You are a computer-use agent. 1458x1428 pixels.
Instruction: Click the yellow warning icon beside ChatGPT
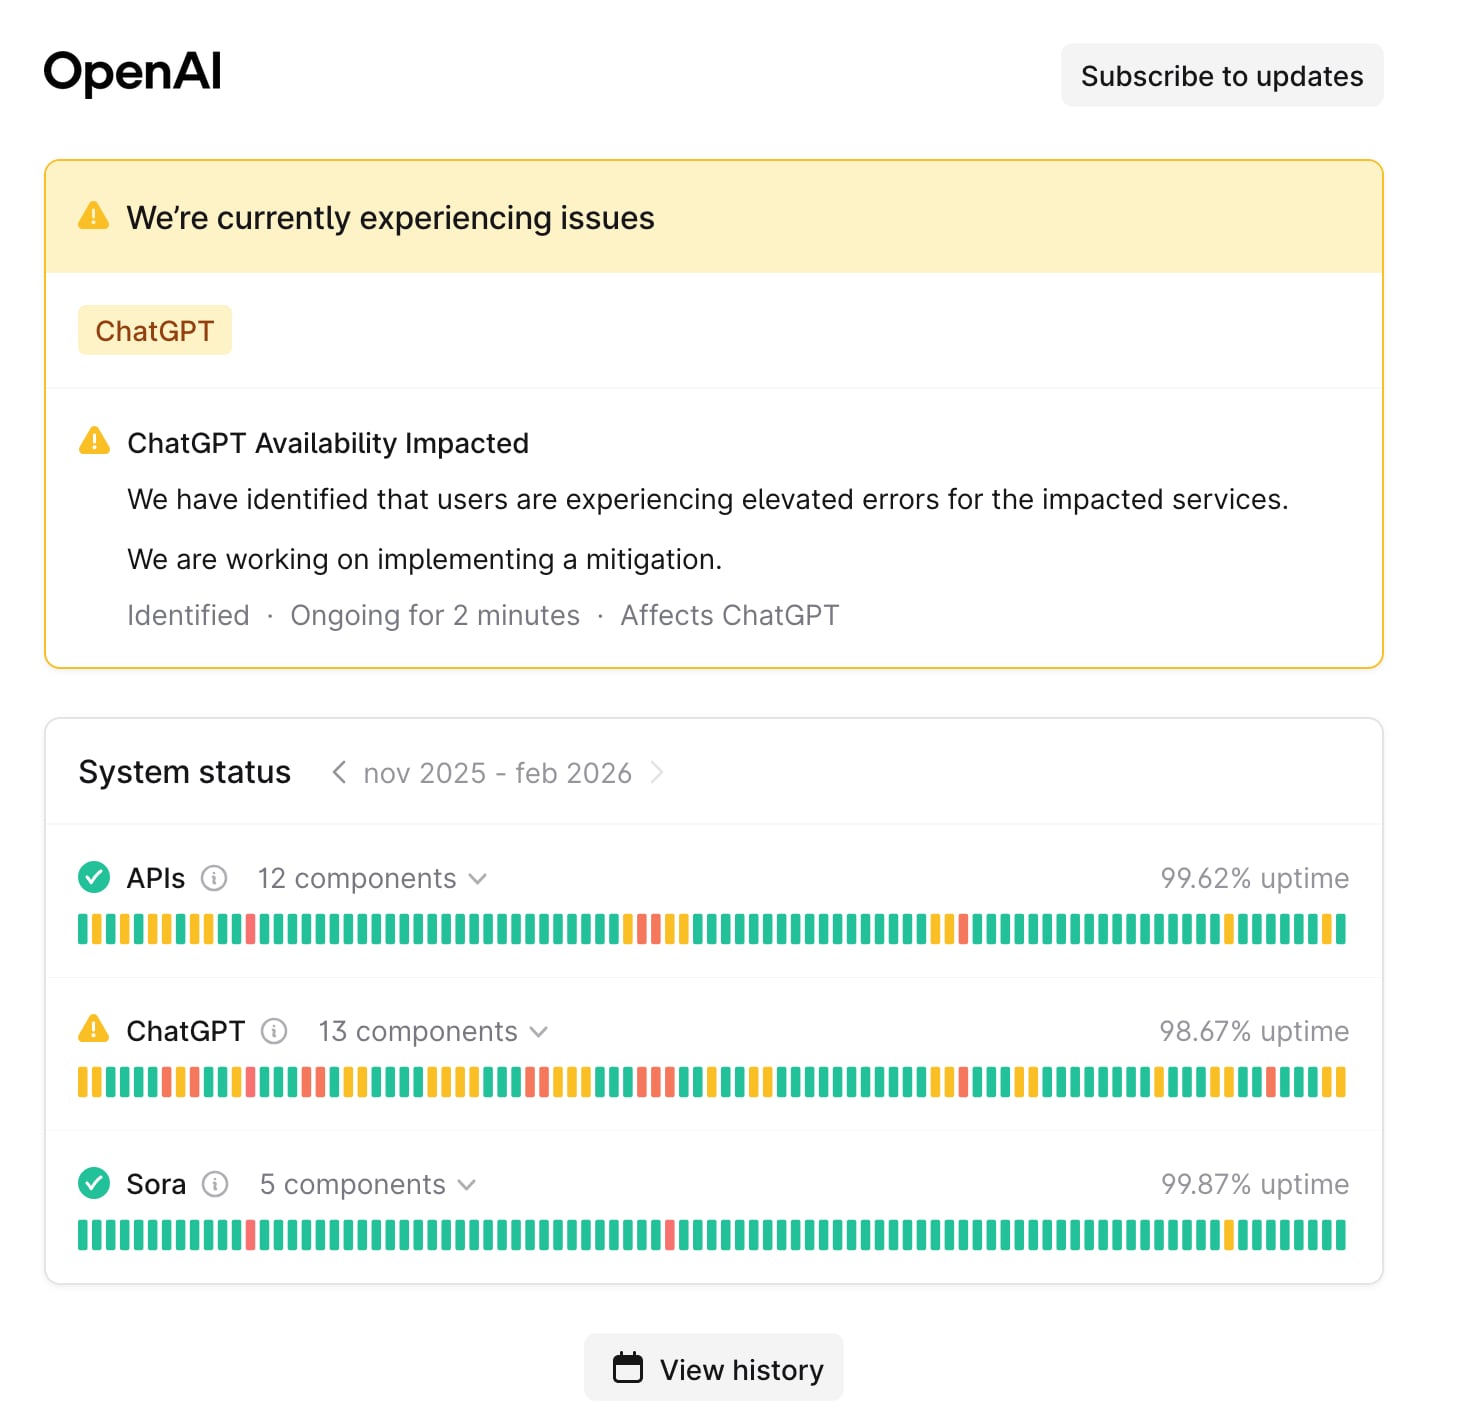pos(93,1030)
